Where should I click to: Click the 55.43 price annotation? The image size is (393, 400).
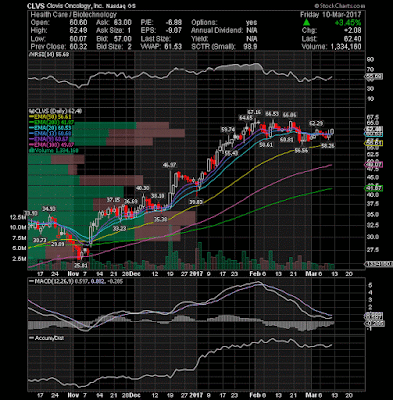(x=231, y=153)
